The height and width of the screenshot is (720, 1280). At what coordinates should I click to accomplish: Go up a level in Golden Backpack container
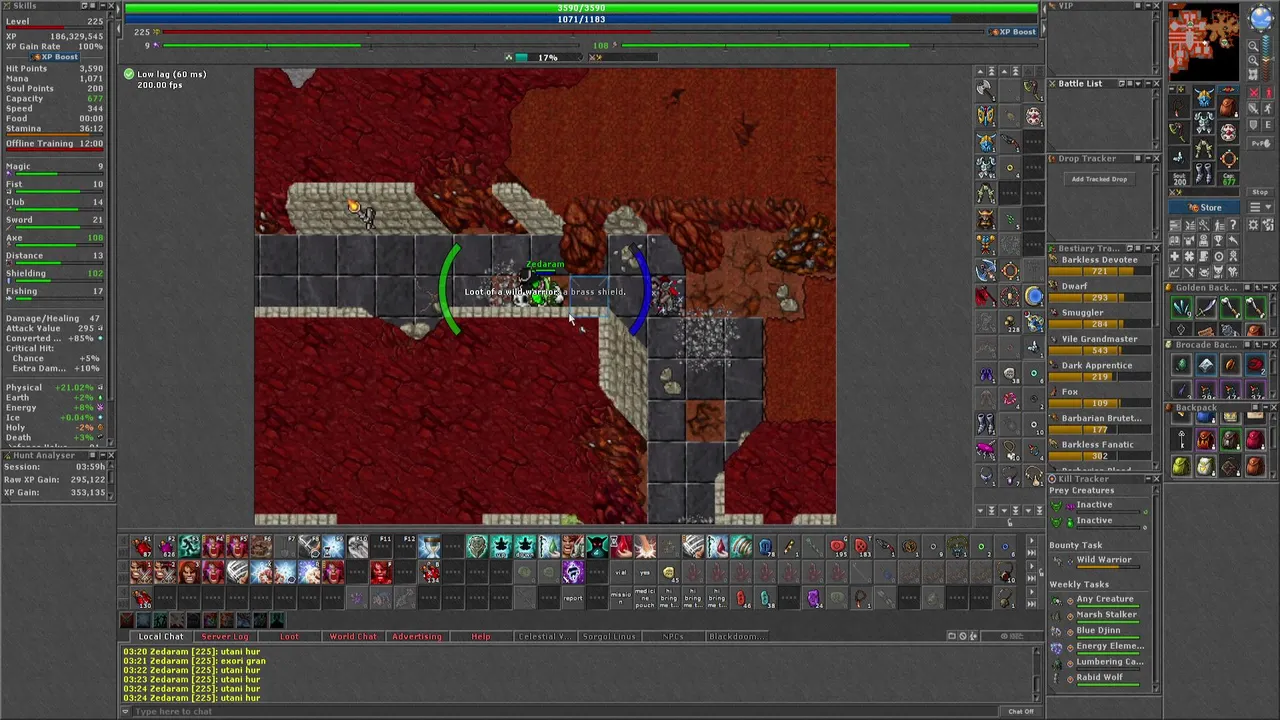point(1258,287)
